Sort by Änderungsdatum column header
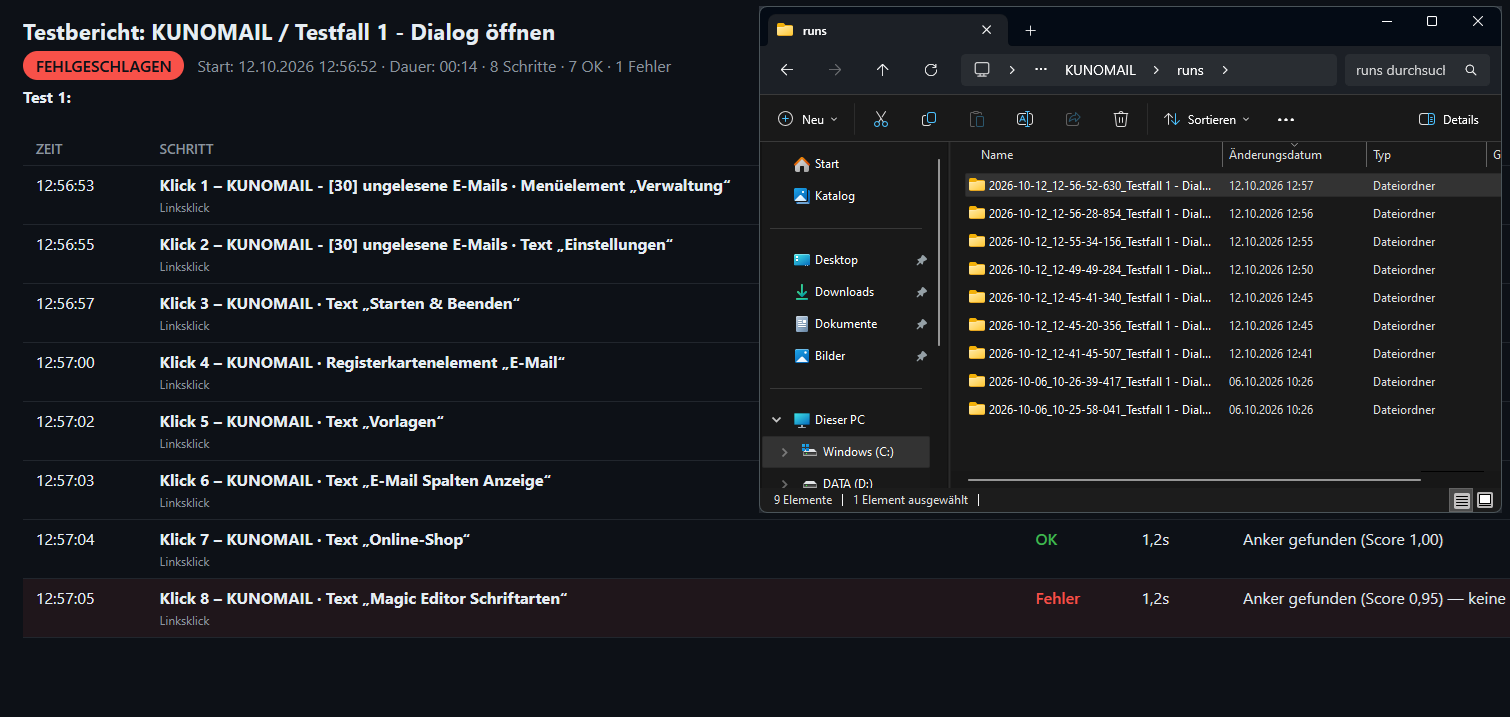Screen dimensions: 1510x717 pyautogui.click(x=1294, y=155)
